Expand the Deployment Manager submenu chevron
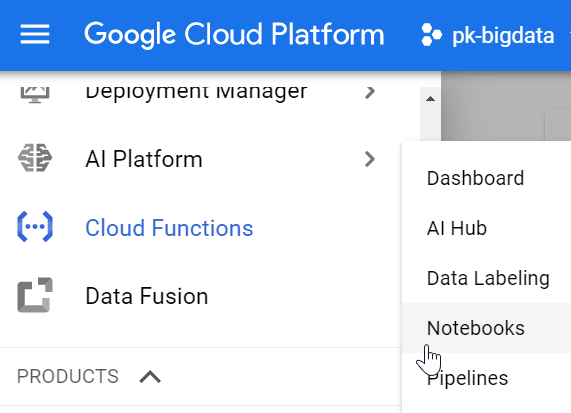Viewport: 571px width, 413px height. click(370, 92)
